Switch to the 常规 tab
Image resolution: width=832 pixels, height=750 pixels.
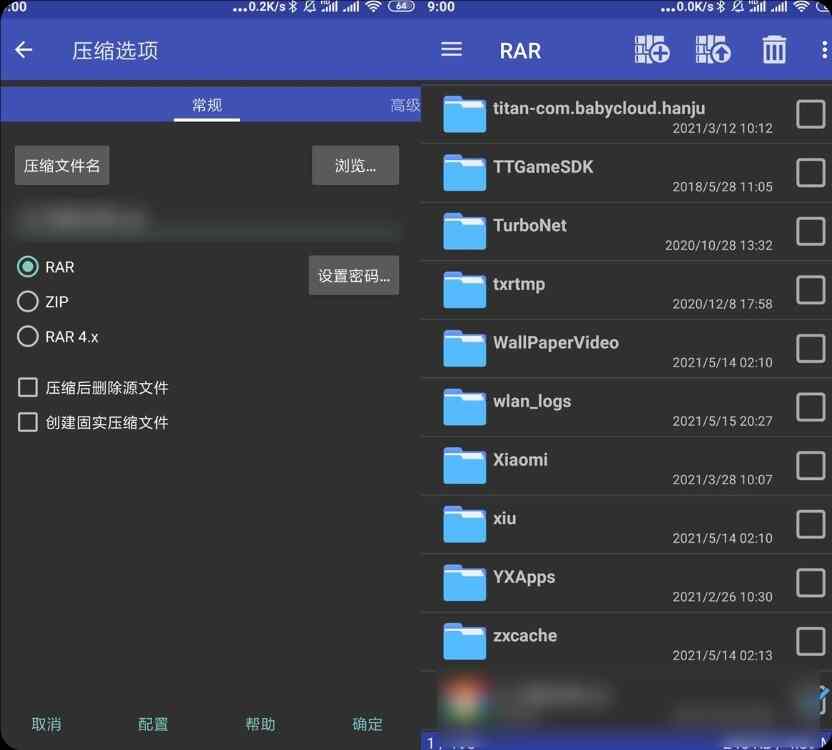206,104
